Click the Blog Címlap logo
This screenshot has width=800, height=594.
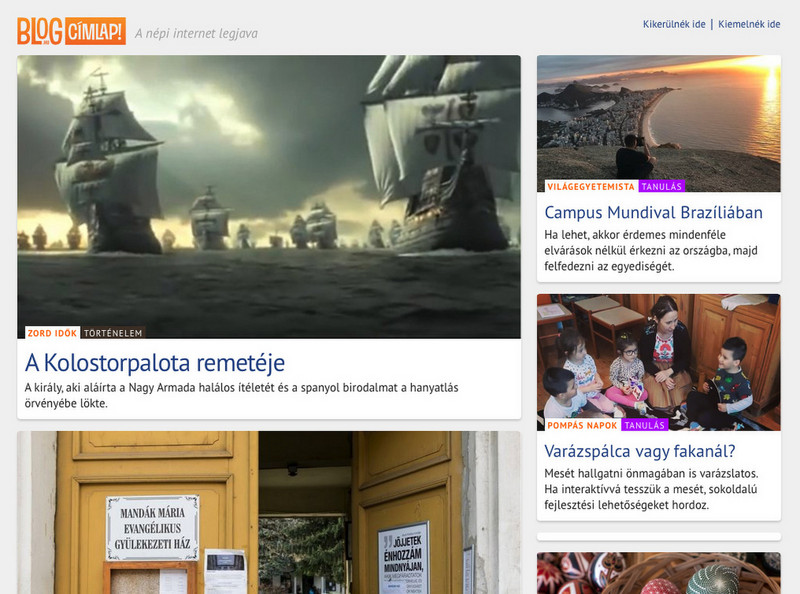tap(71, 31)
